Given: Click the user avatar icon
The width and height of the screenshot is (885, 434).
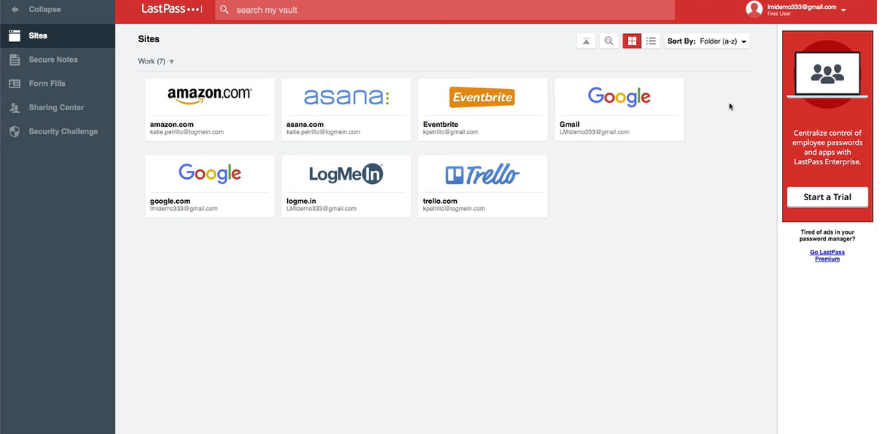Looking at the screenshot, I should point(754,9).
